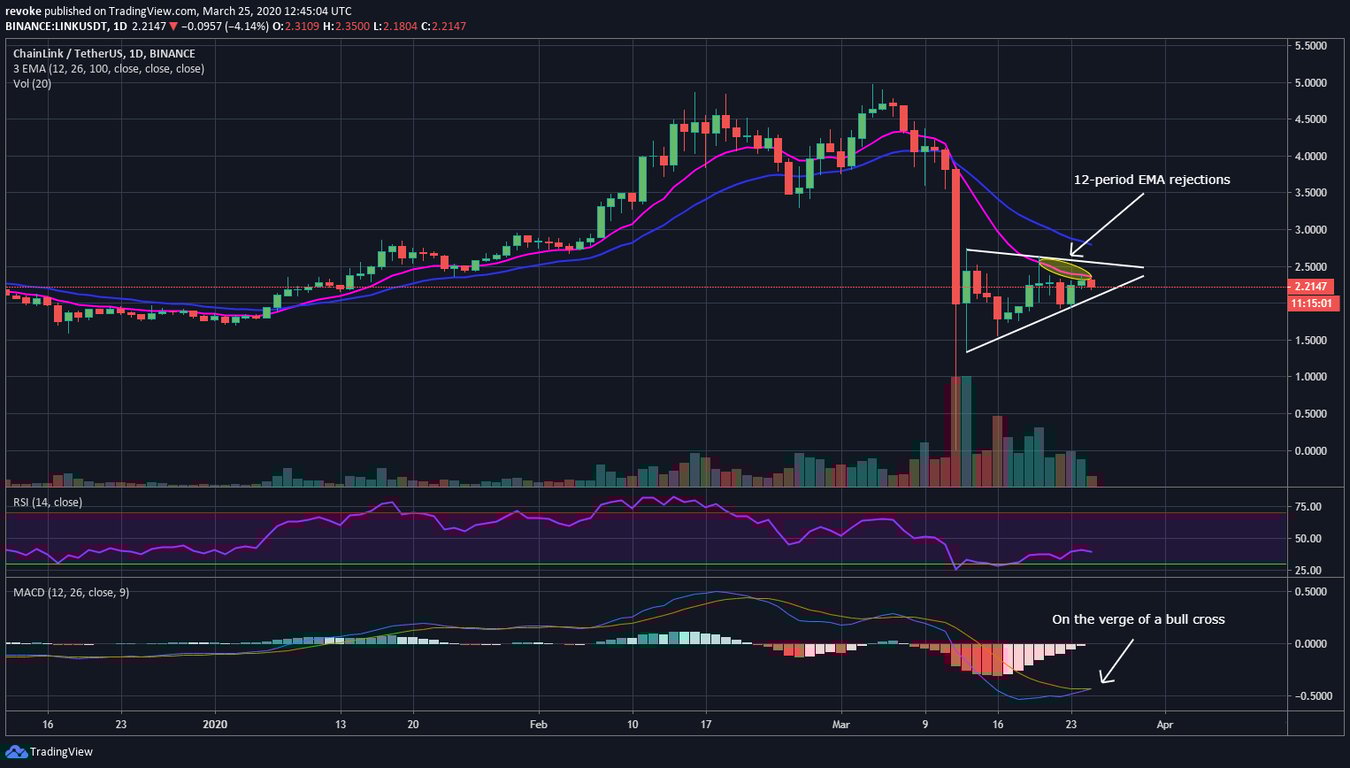Click the bull cross annotation text

[1137, 619]
